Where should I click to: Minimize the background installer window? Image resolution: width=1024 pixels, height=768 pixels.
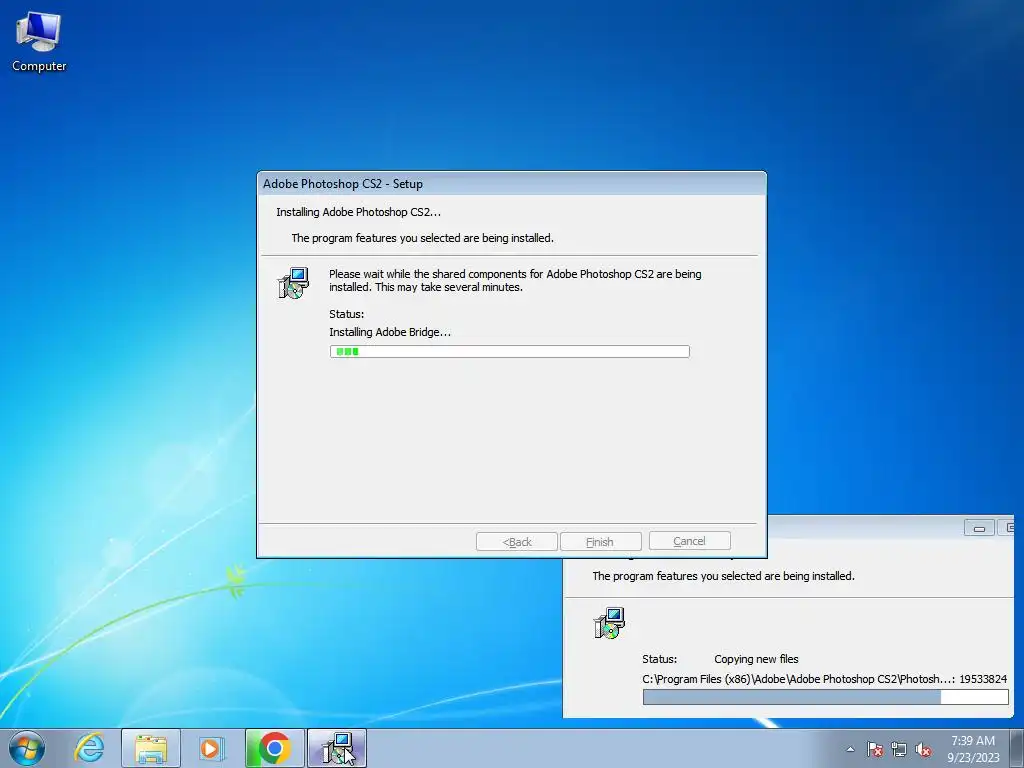pos(979,528)
